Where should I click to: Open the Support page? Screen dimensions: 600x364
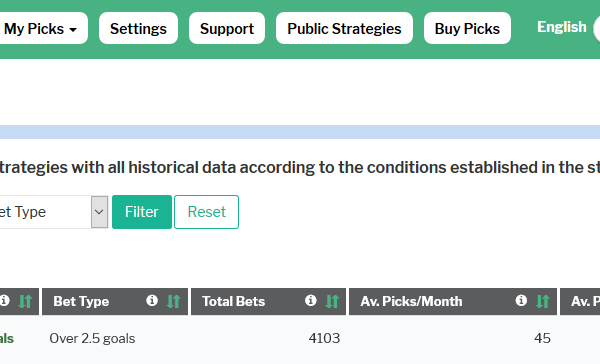[x=227, y=28]
